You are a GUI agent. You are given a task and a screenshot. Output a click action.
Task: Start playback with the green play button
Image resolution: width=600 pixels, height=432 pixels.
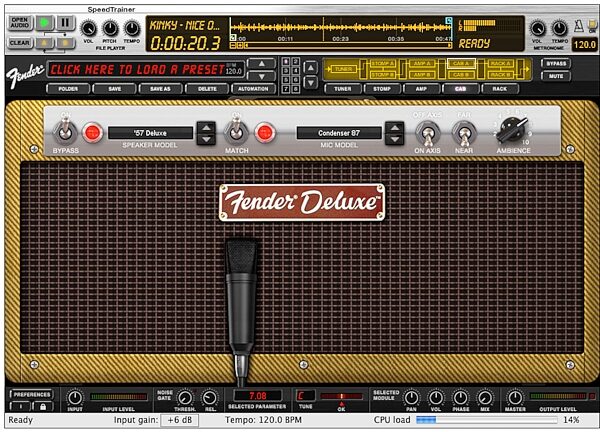[45, 23]
